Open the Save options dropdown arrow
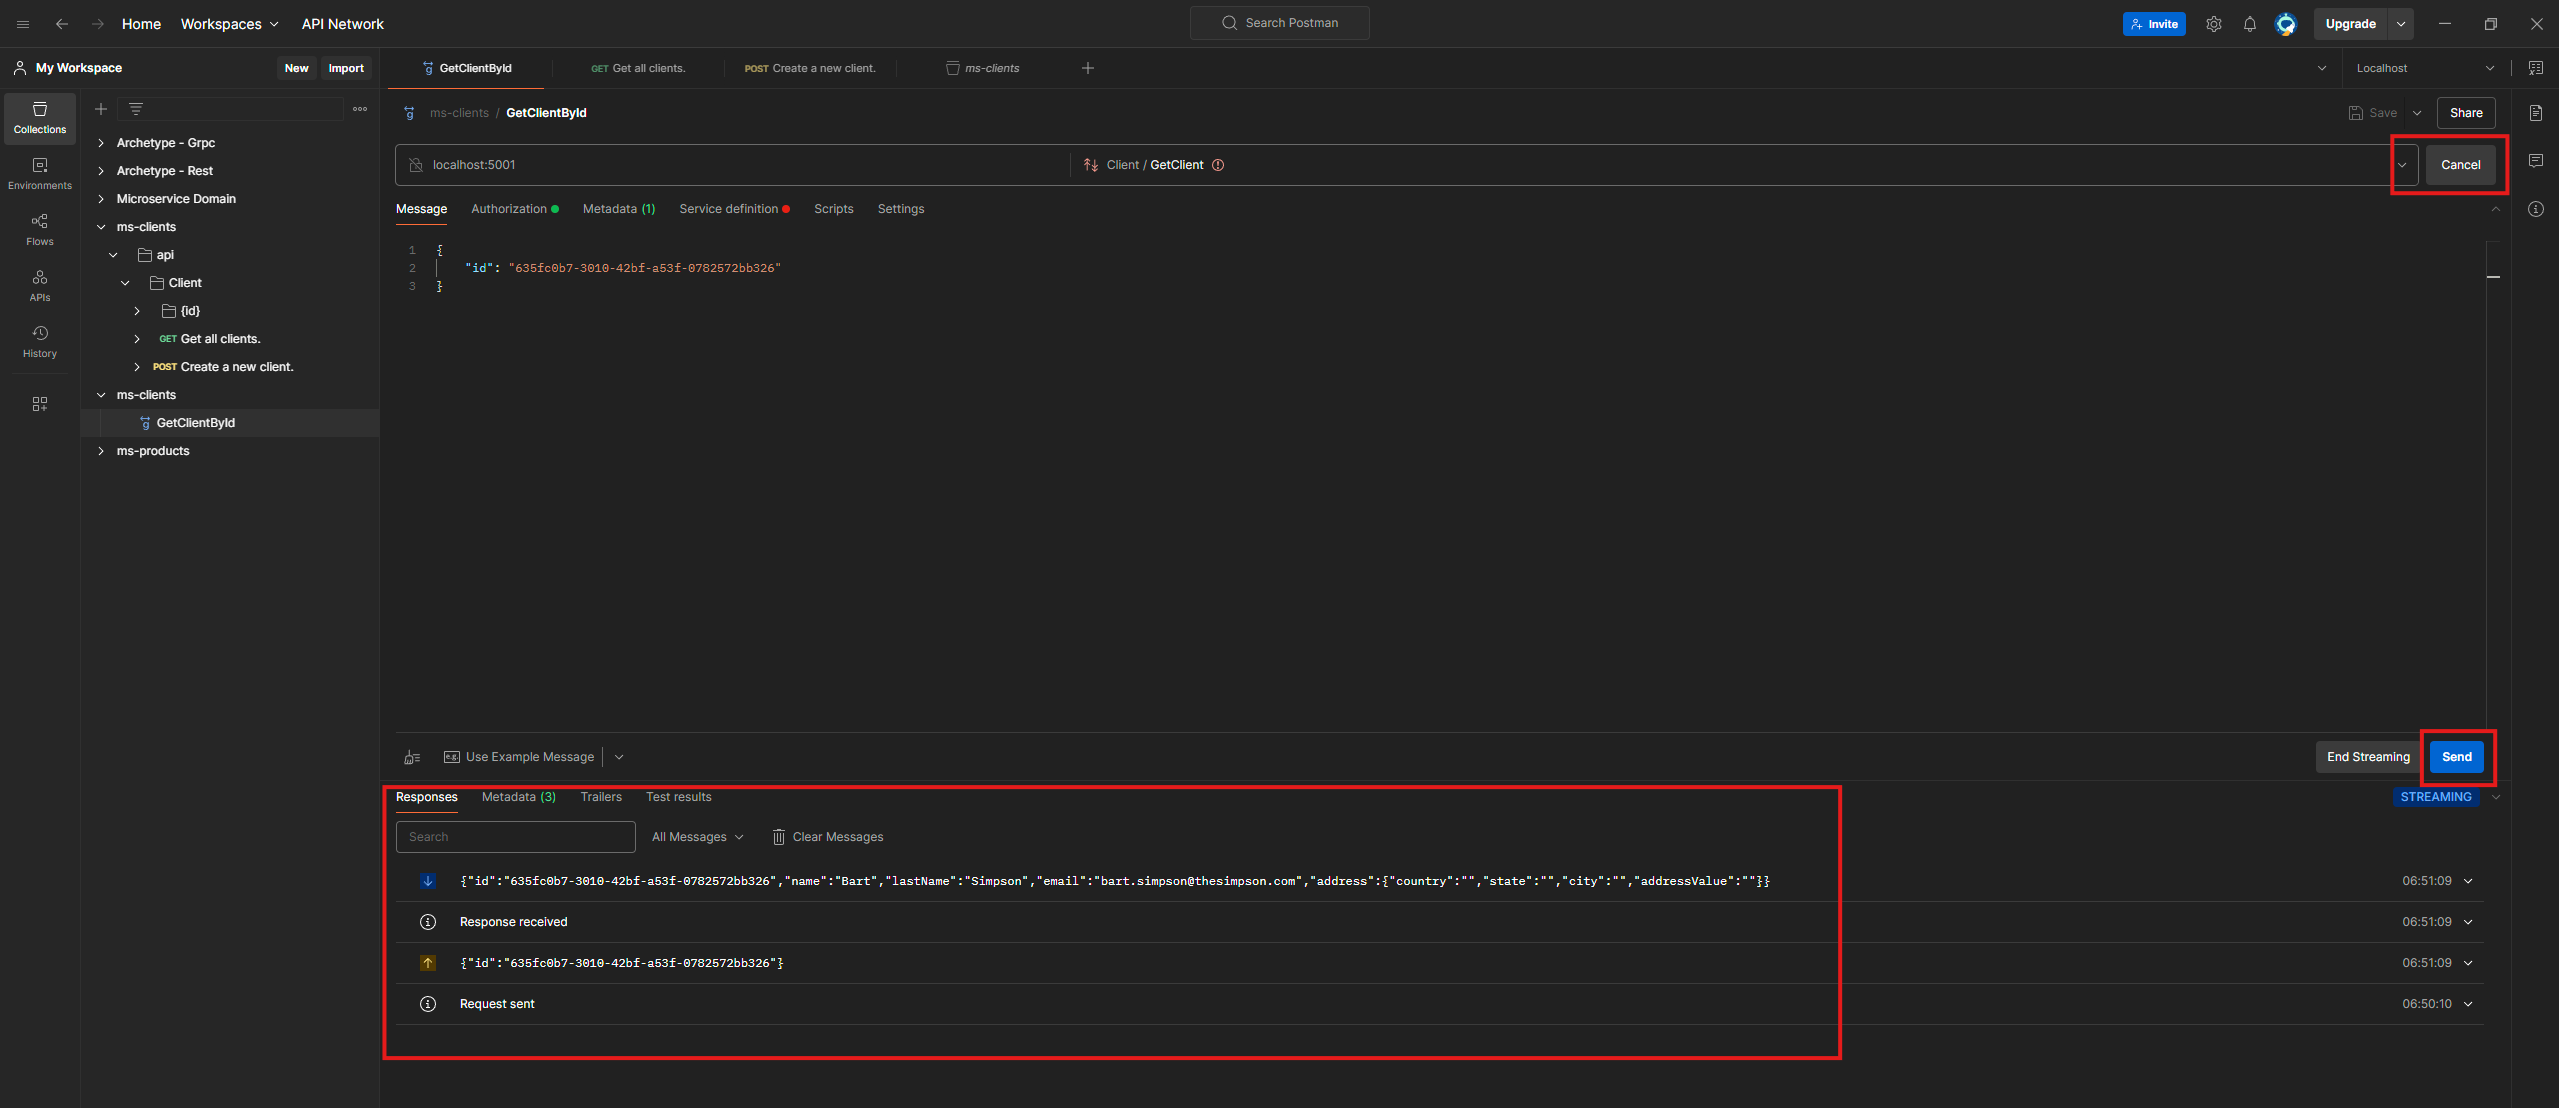This screenshot has height=1108, width=2559. (x=2417, y=113)
